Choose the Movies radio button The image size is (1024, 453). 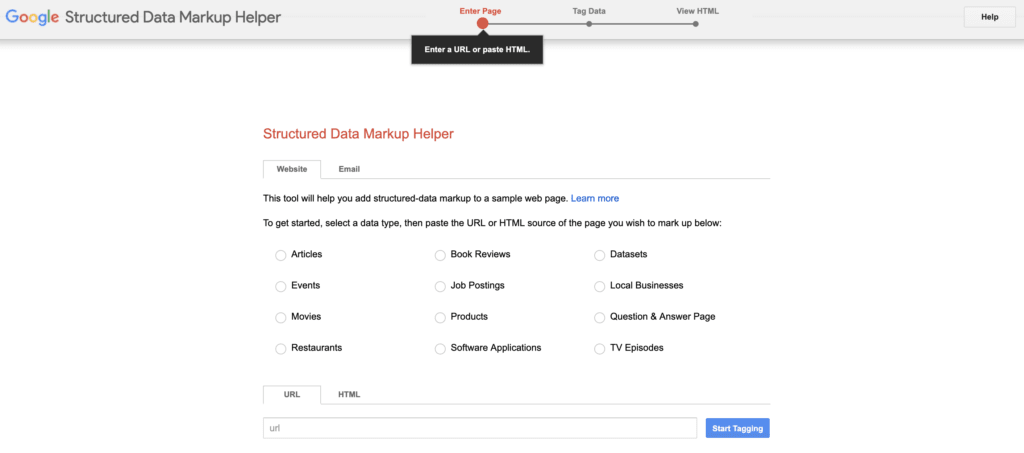pyautogui.click(x=281, y=318)
